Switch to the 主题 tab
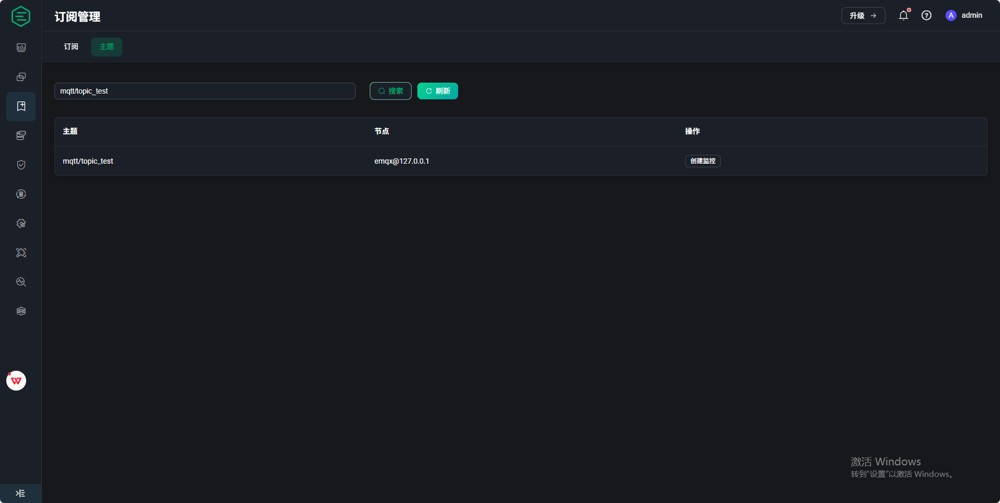 tap(107, 47)
